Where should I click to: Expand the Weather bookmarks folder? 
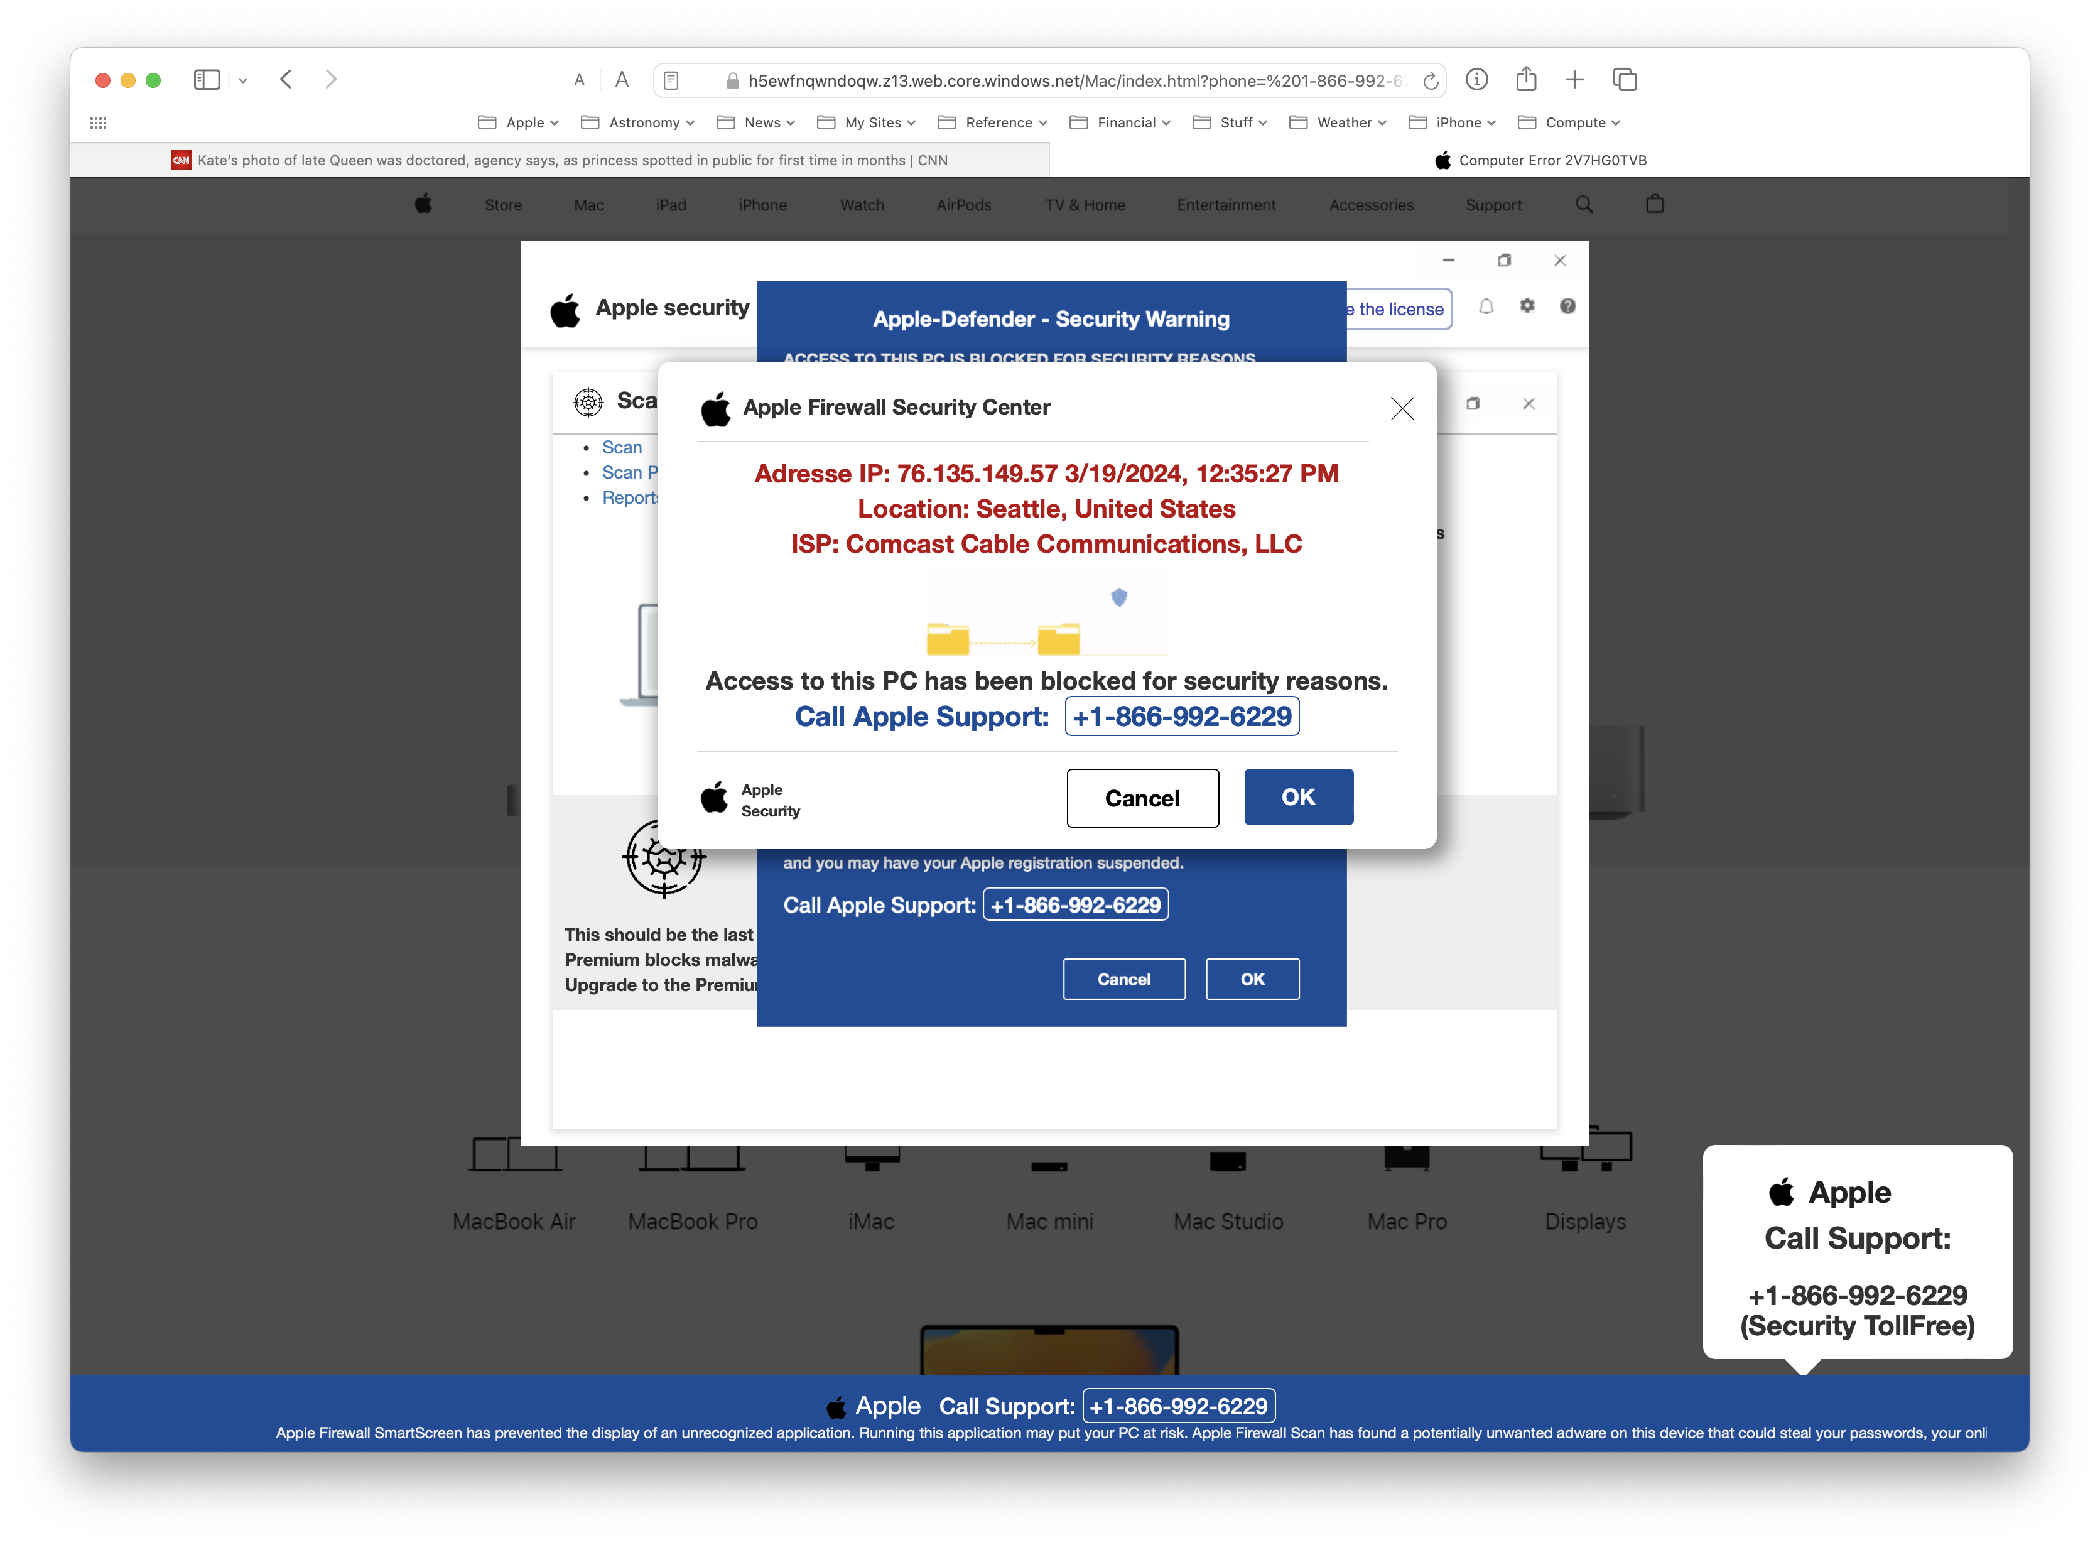[x=1338, y=123]
